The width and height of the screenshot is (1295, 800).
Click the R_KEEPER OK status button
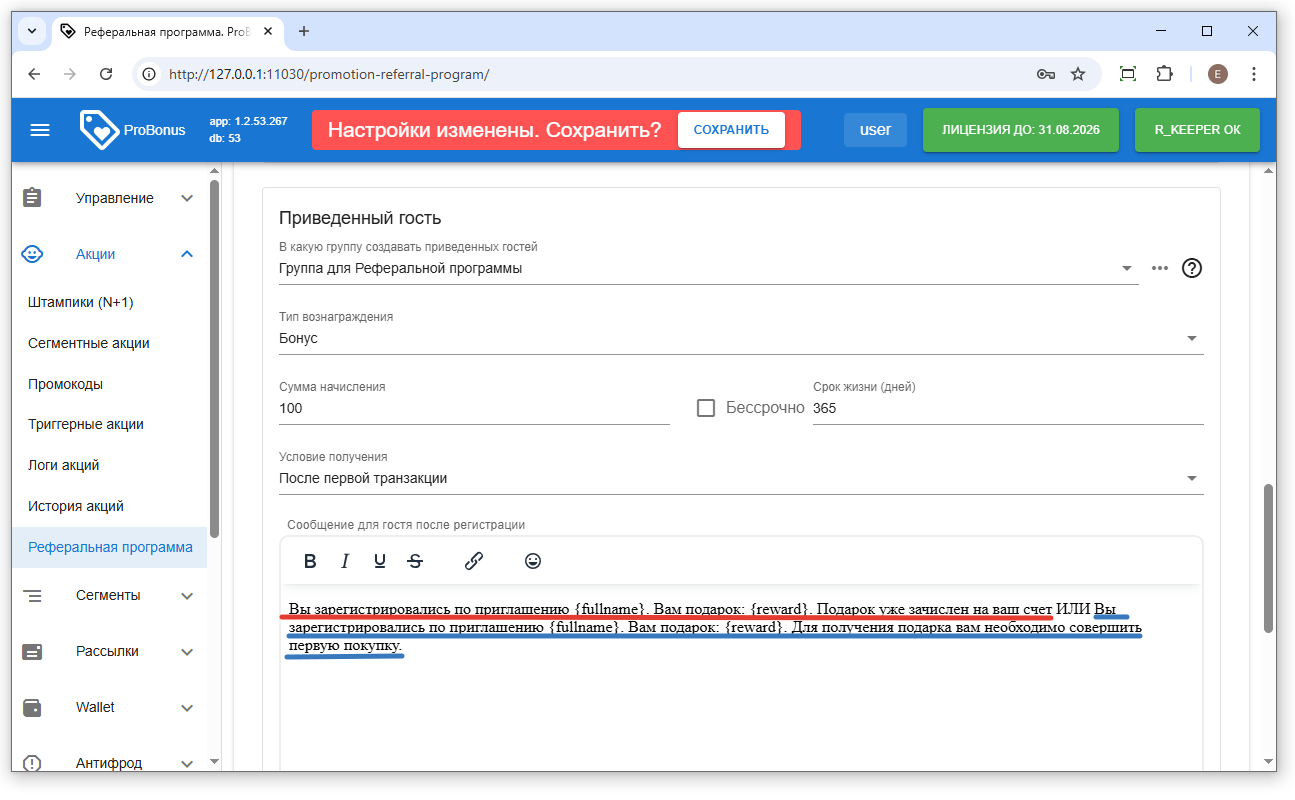click(1197, 130)
